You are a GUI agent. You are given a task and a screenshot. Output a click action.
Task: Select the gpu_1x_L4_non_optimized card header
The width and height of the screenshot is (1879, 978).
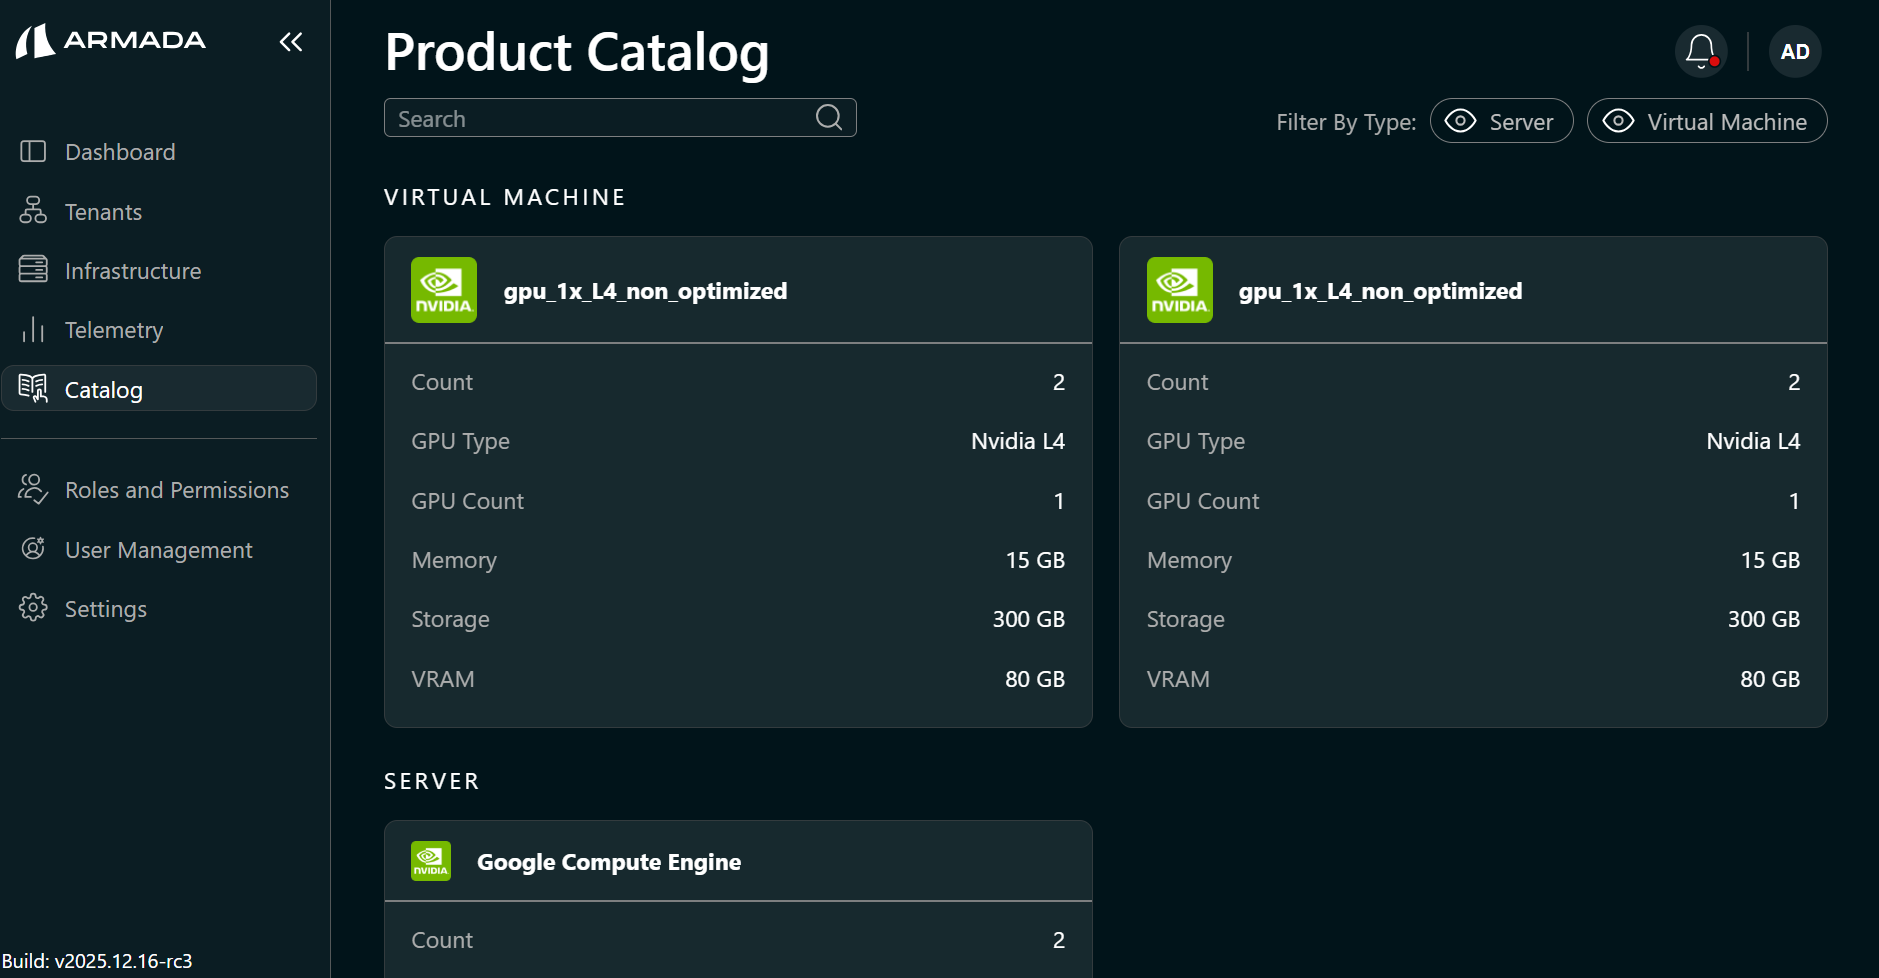coord(645,290)
